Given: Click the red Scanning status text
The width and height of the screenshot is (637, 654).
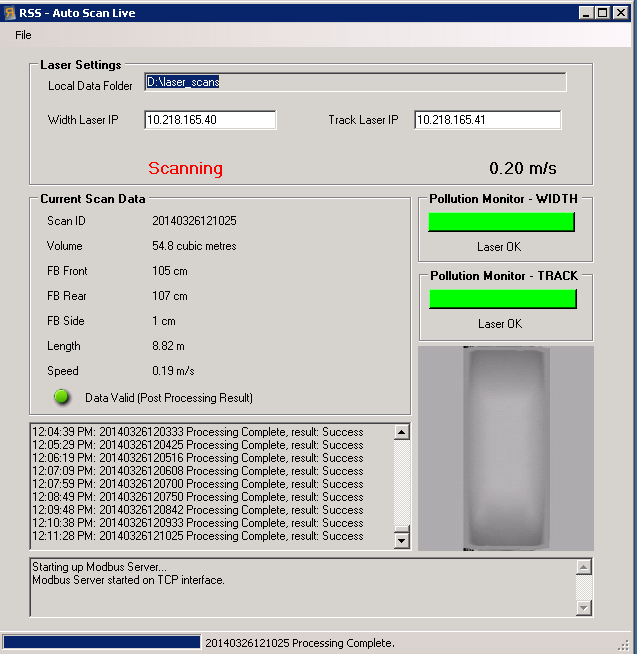Looking at the screenshot, I should (x=185, y=169).
